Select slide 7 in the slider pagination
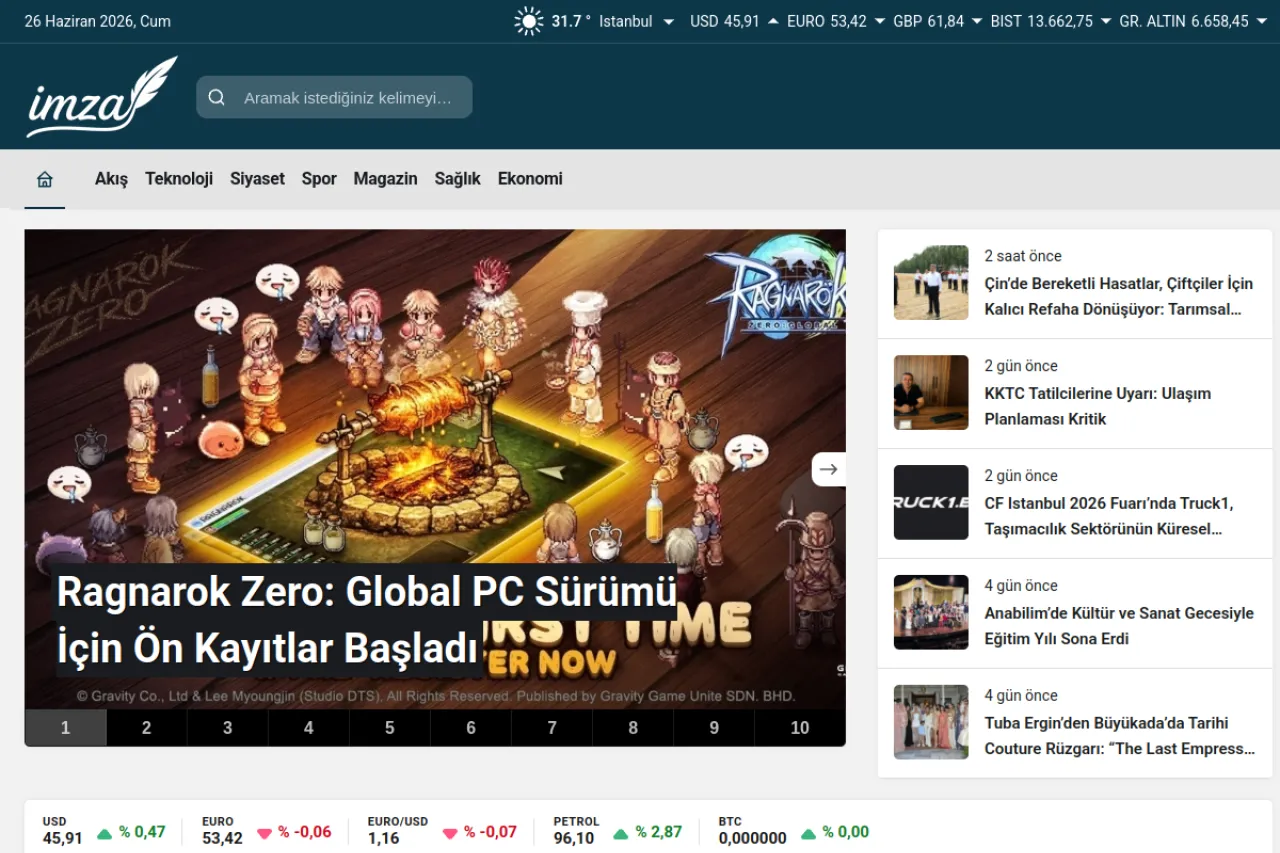Viewport: 1280px width, 853px height. (552, 728)
